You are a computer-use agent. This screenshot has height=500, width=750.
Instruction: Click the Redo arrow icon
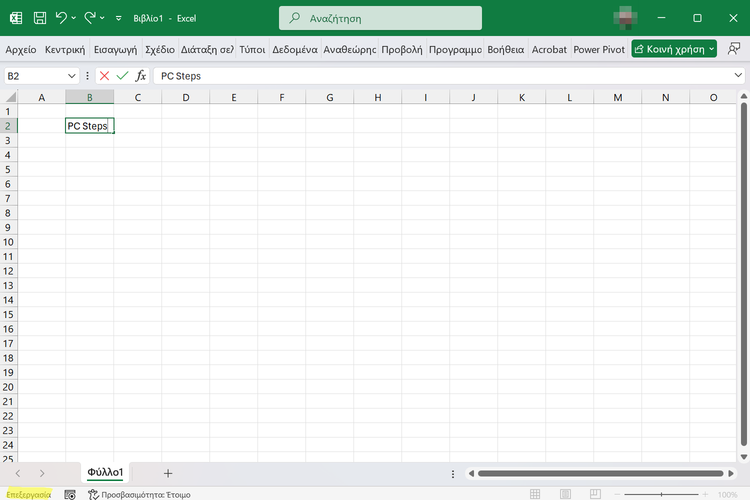point(91,18)
